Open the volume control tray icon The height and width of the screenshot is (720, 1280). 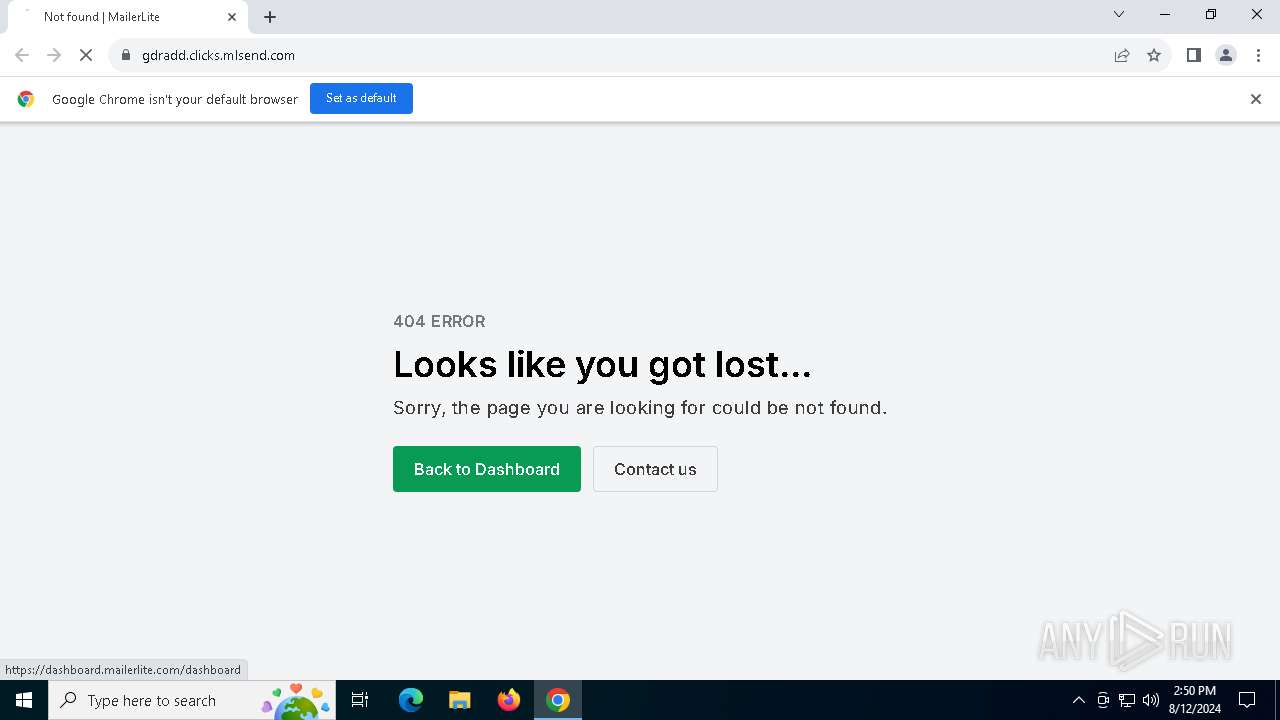click(x=1151, y=700)
